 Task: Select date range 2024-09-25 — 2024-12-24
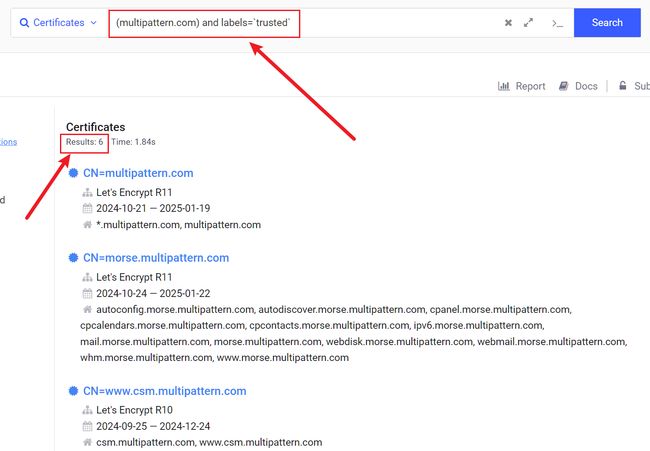tap(153, 426)
